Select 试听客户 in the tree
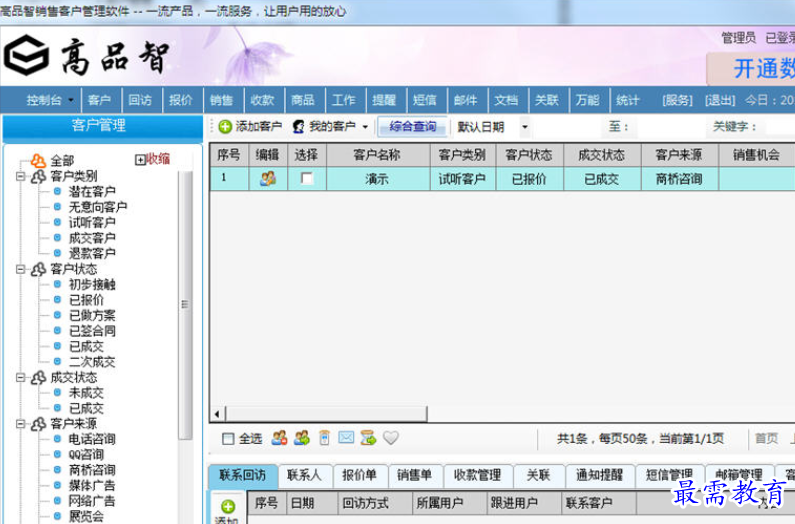The height and width of the screenshot is (524, 795). (92, 223)
